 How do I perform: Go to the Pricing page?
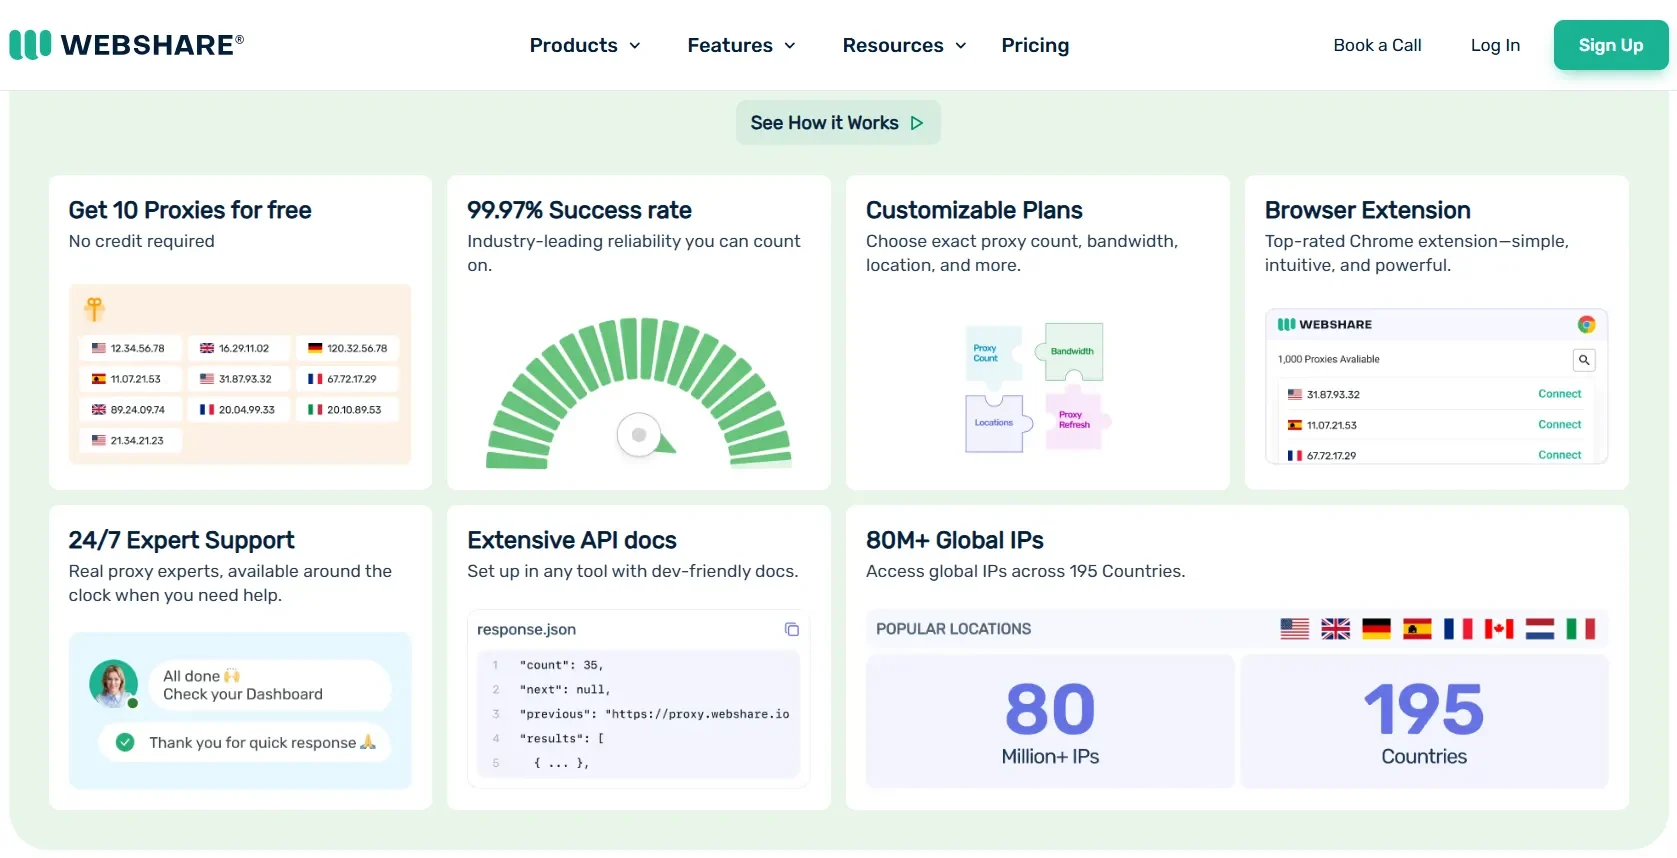click(x=1035, y=45)
